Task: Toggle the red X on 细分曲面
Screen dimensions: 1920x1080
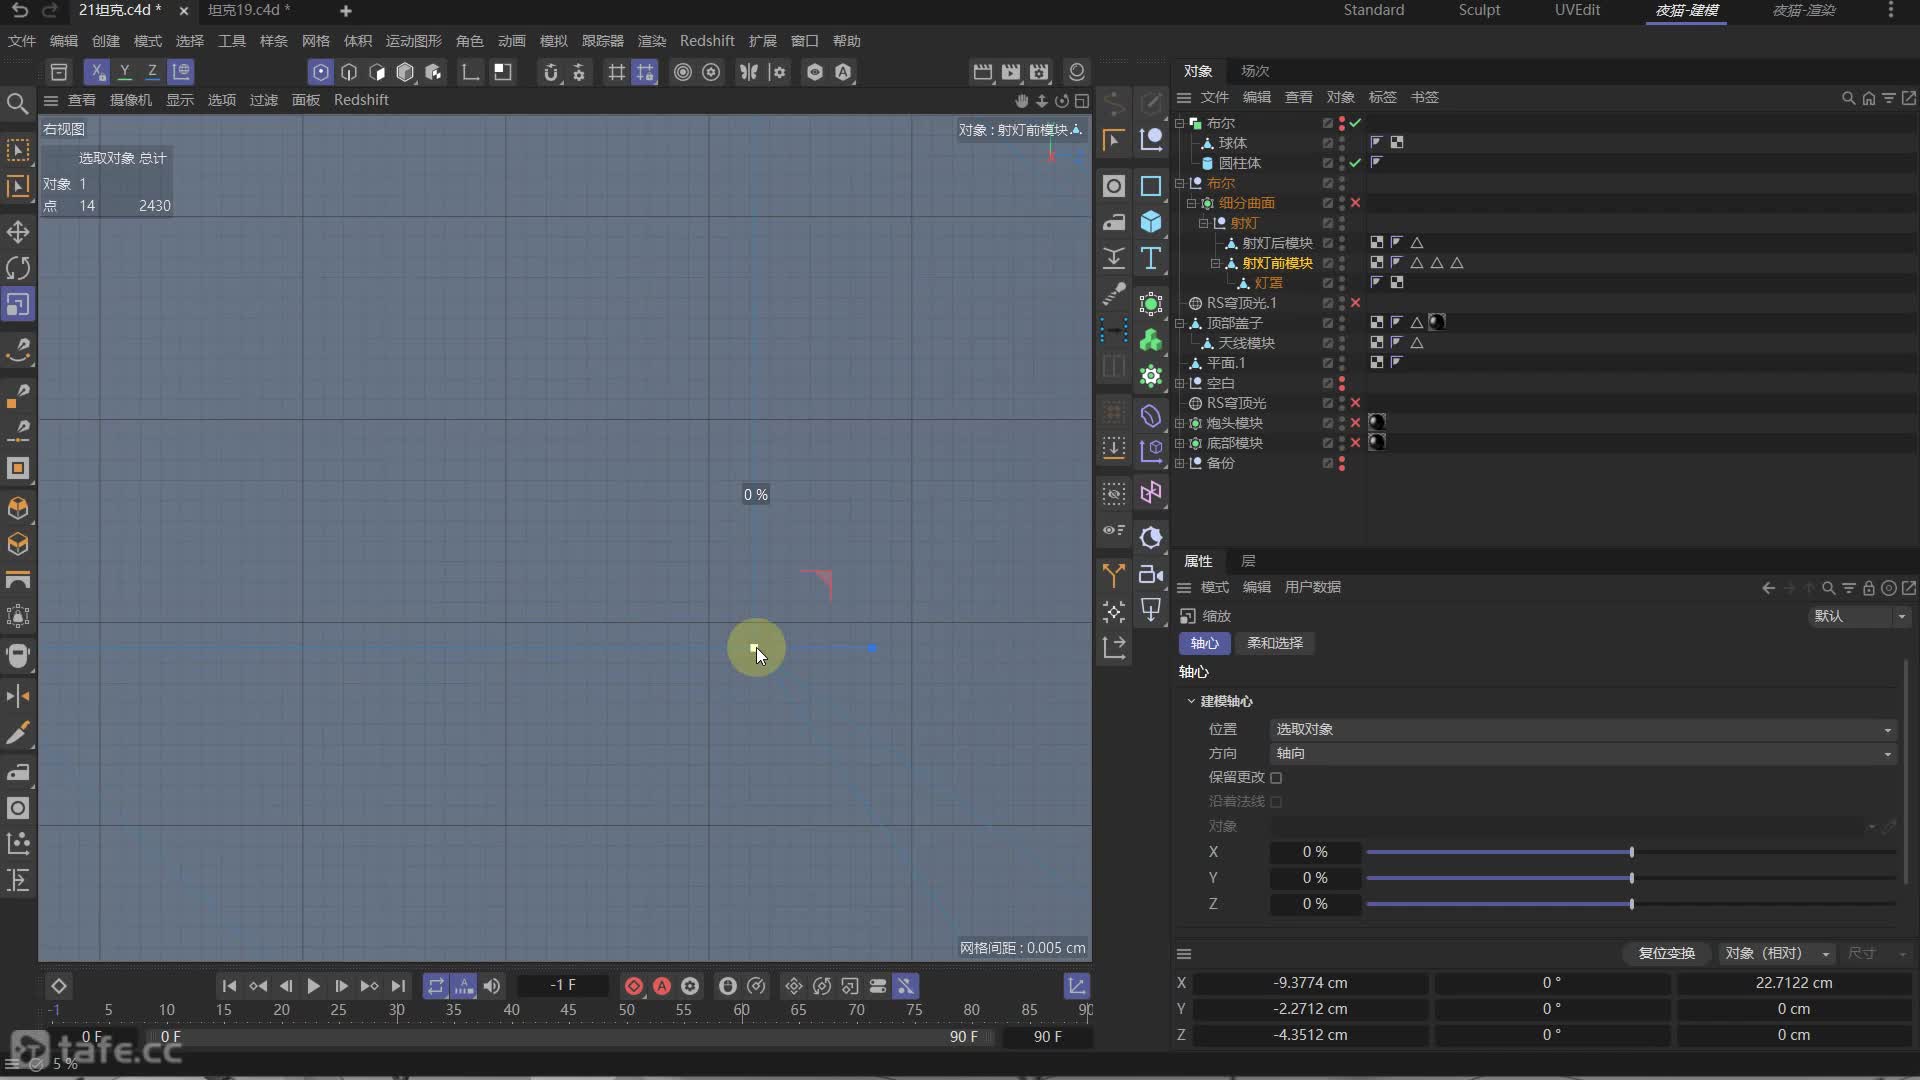Action: click(x=1355, y=203)
